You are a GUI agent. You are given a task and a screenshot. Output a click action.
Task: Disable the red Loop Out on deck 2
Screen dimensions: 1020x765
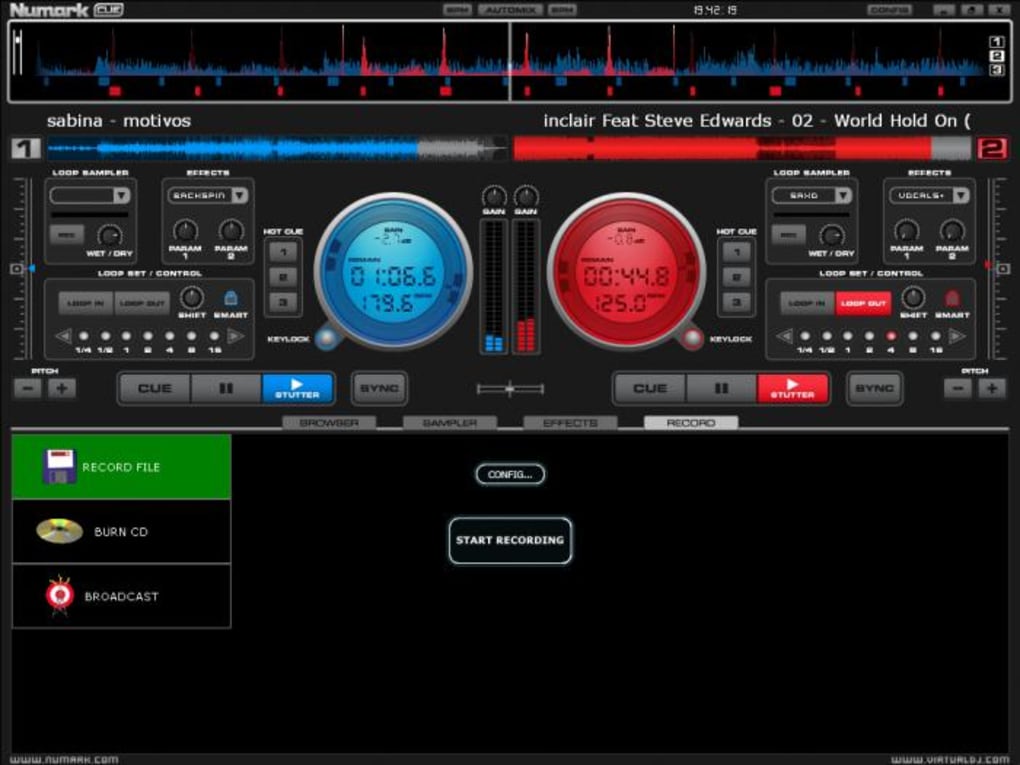tap(863, 303)
